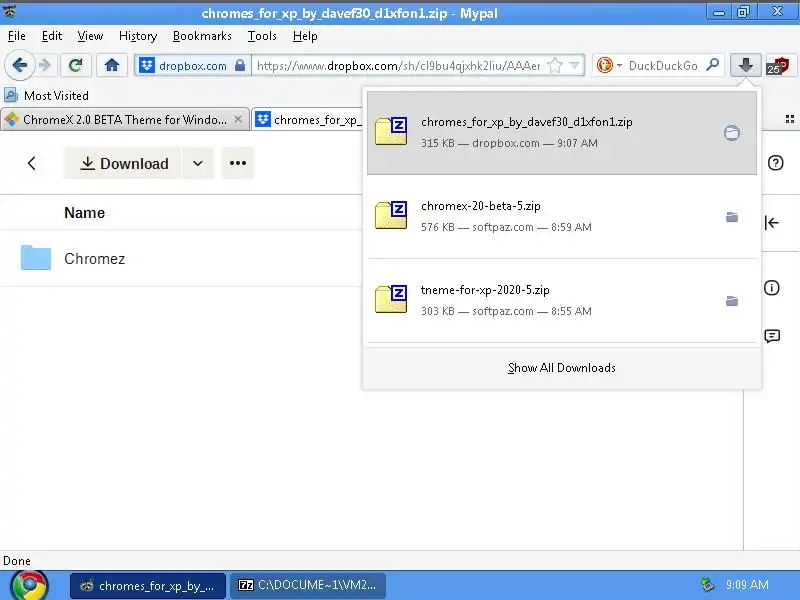This screenshot has height=600, width=800.
Task: Click the address bar URL field
Action: (x=398, y=65)
